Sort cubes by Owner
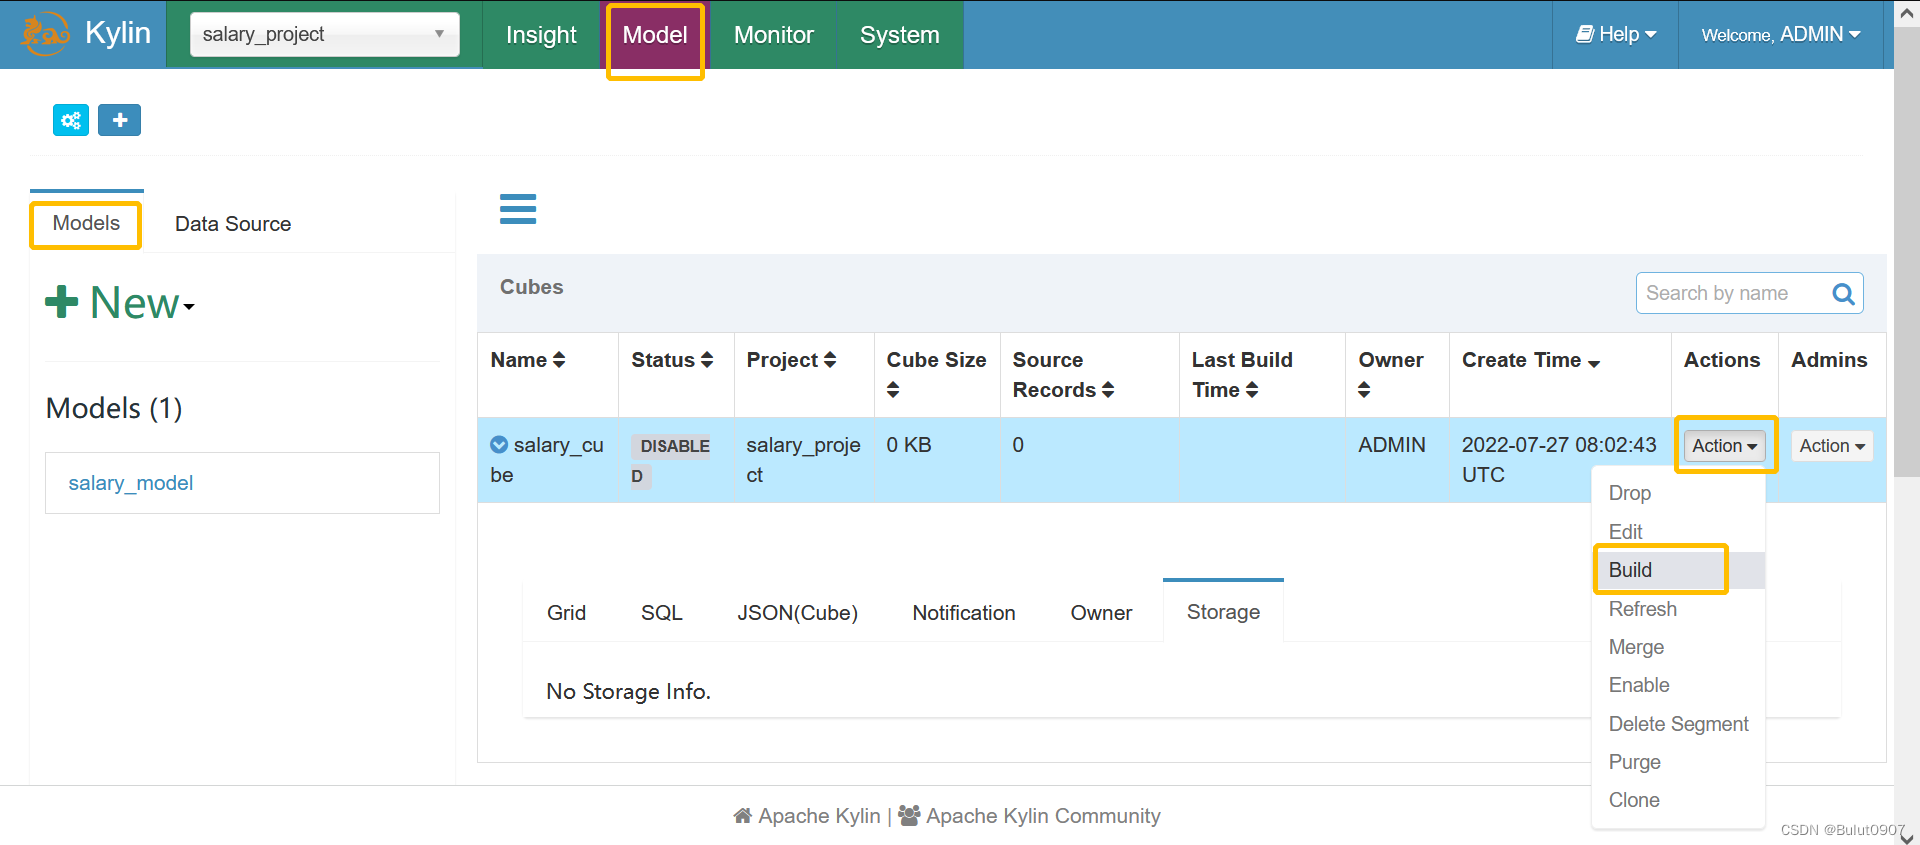 [1390, 374]
